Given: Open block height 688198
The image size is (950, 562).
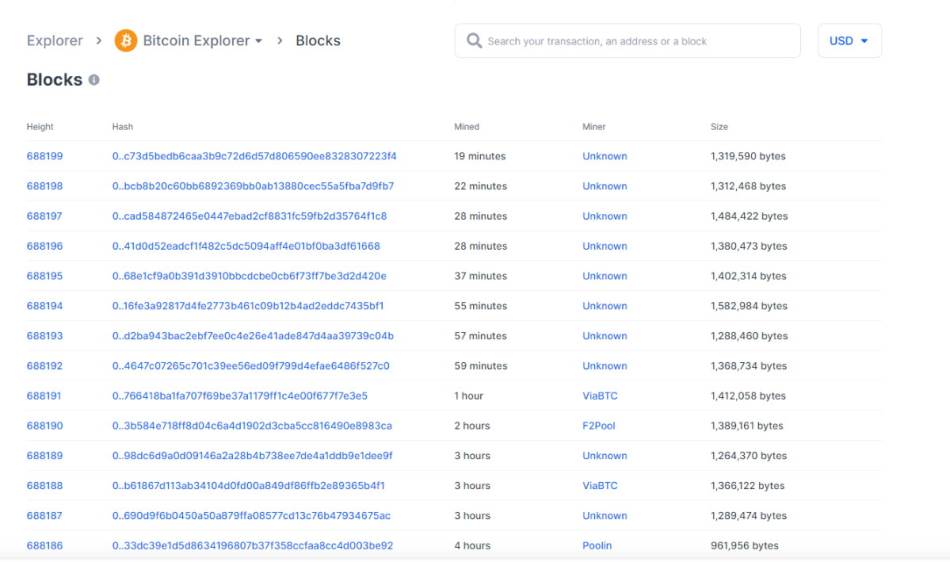Looking at the screenshot, I should 45,186.
